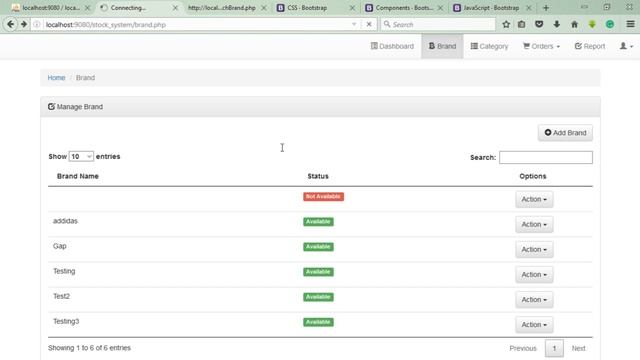Click the Showing 1 to 6 entries text
The height and width of the screenshot is (360, 640).
(89, 348)
